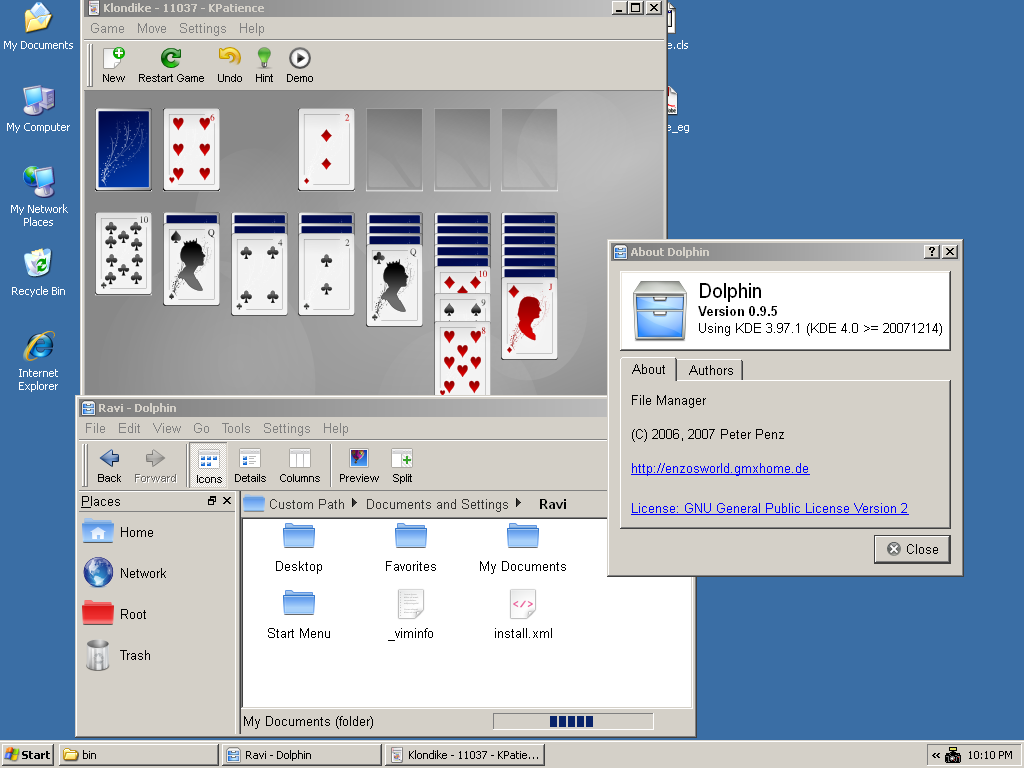Open the enzosworld.gmxhome.de link
Viewport: 1024px width, 768px height.
coord(720,468)
